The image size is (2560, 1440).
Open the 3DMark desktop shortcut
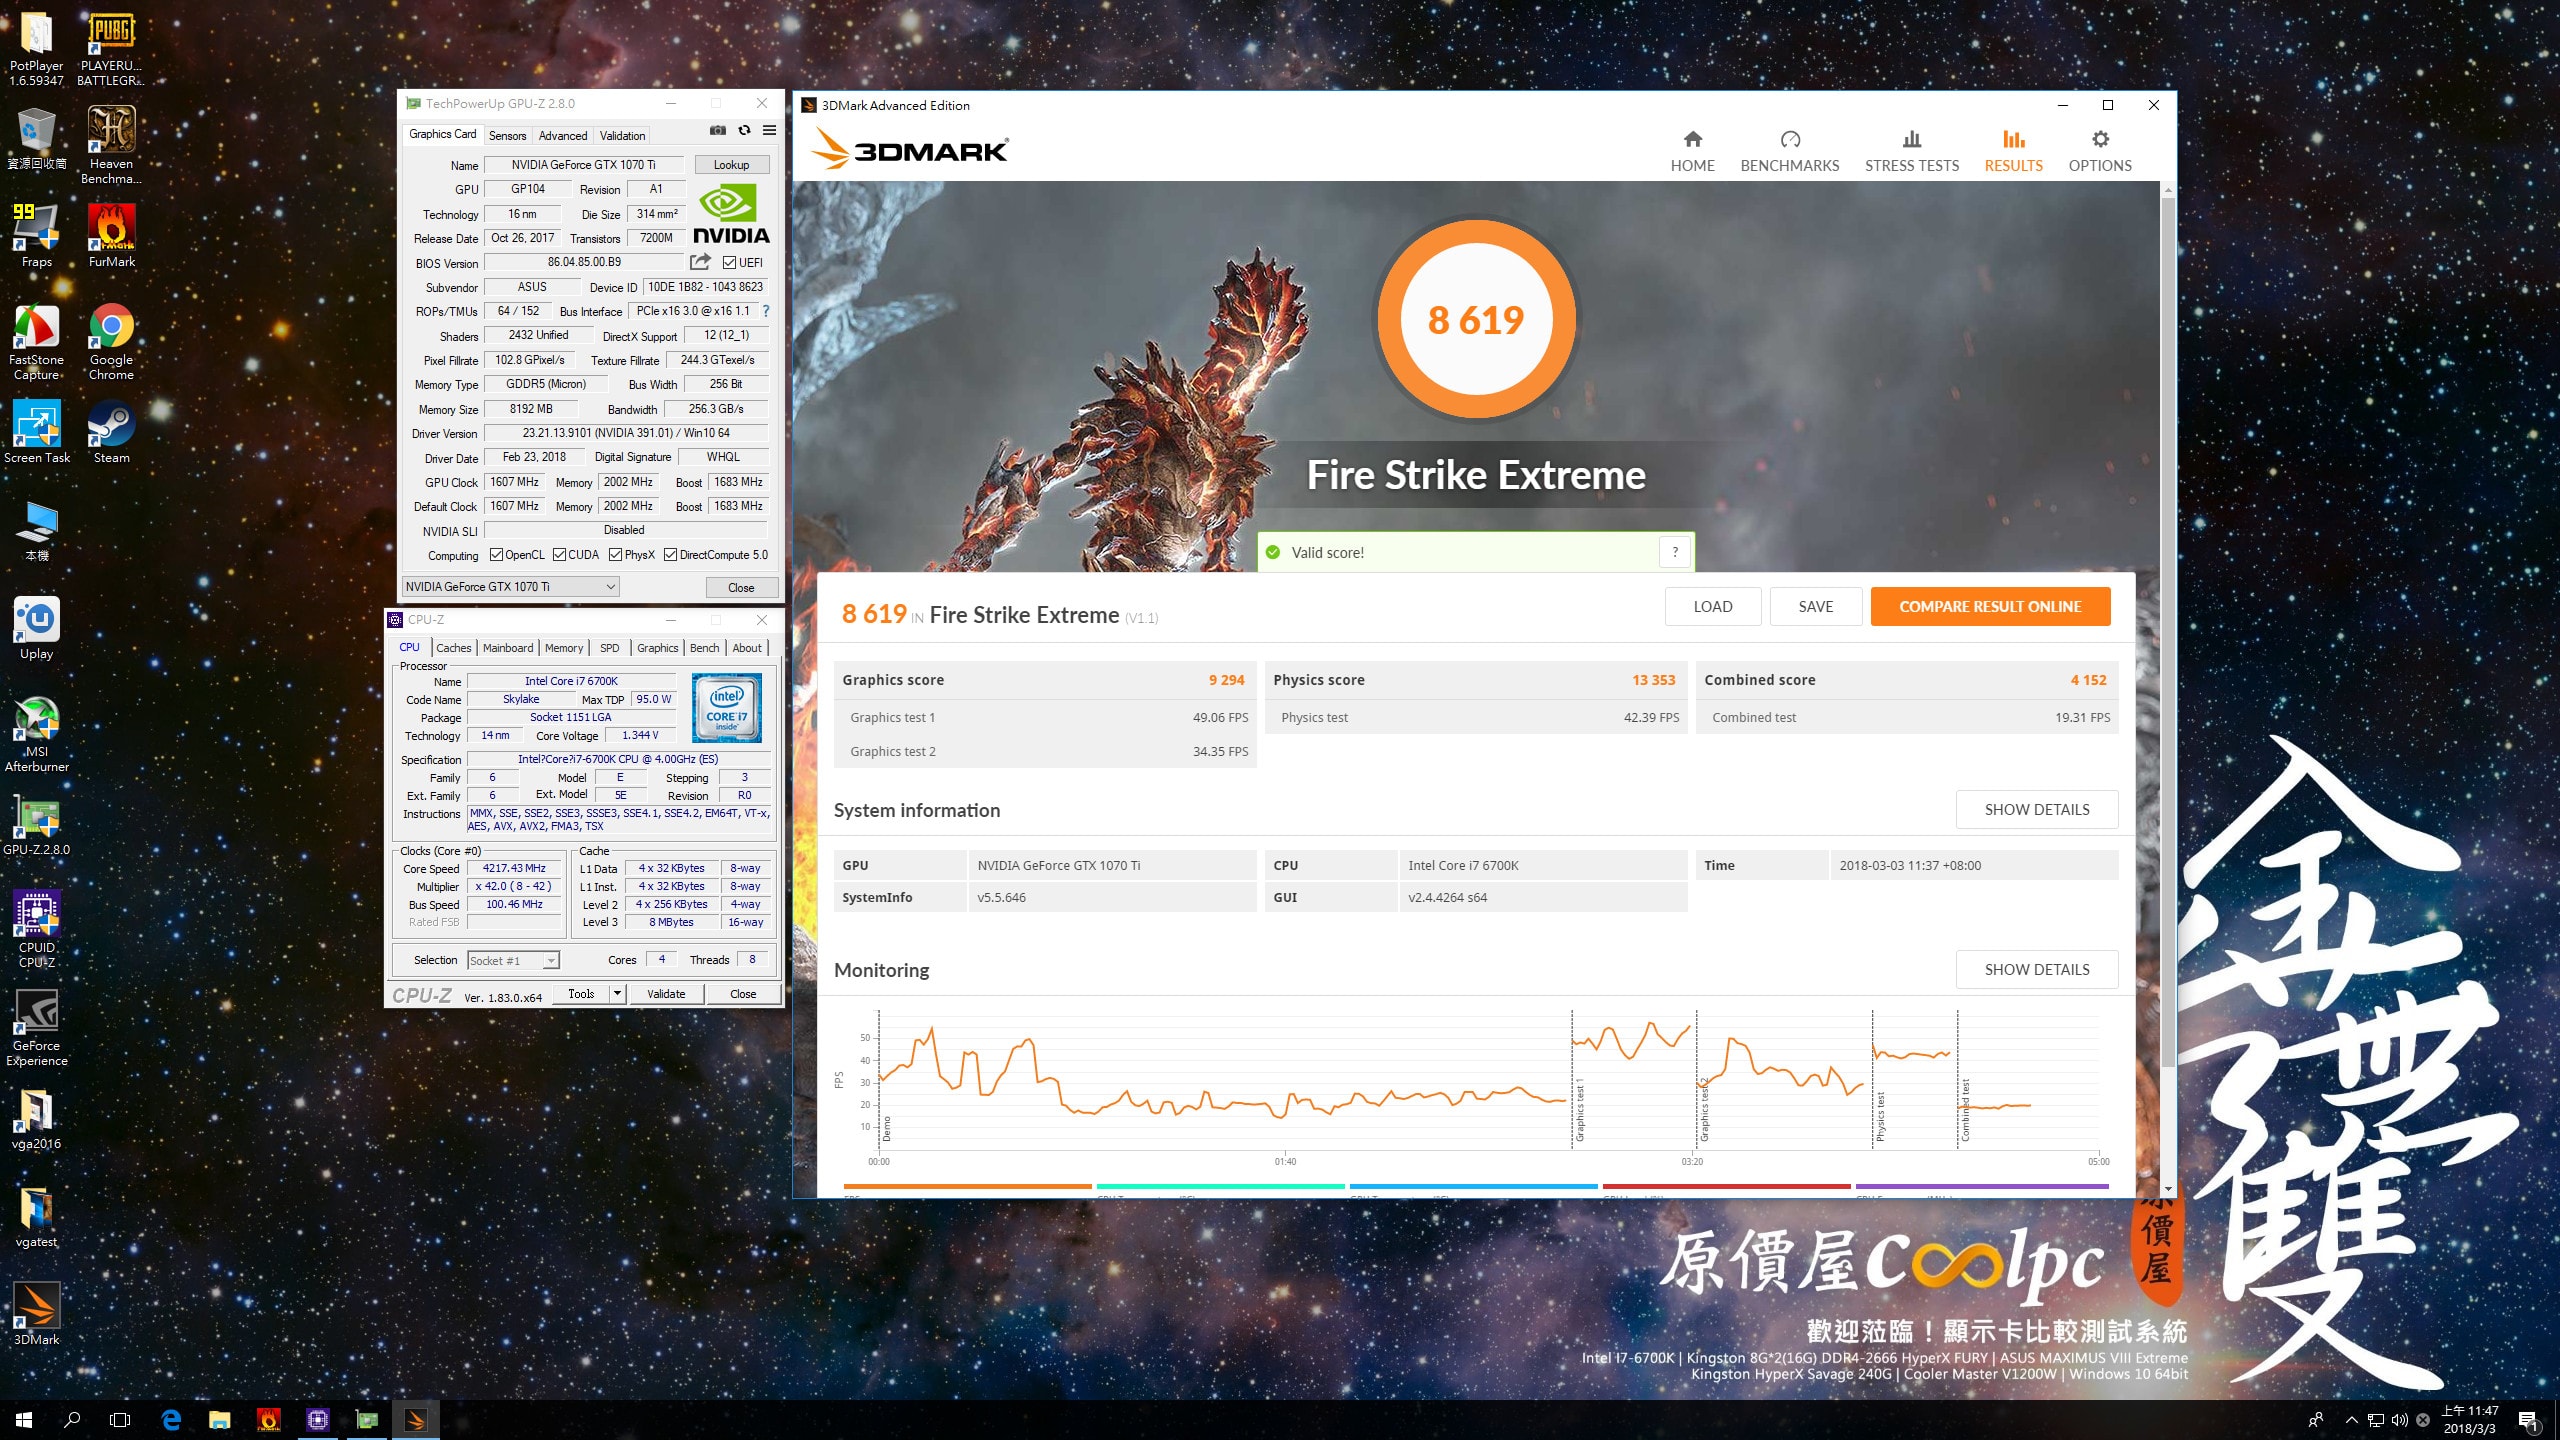[37, 1314]
